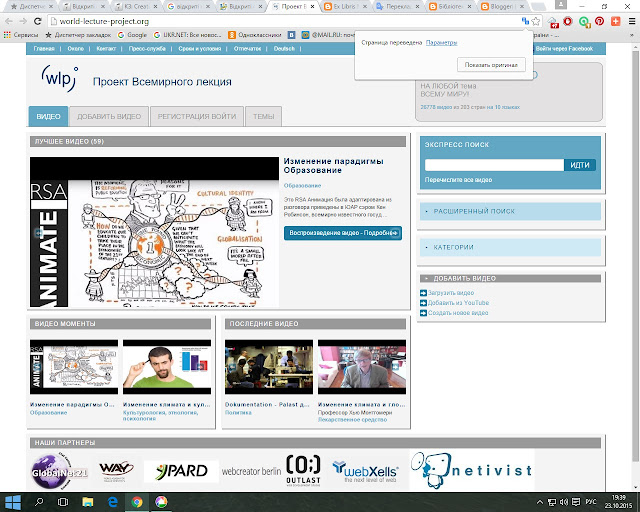This screenshot has width=640, height=512.
Task: Switch the site to Deutsch
Action: (x=284, y=49)
